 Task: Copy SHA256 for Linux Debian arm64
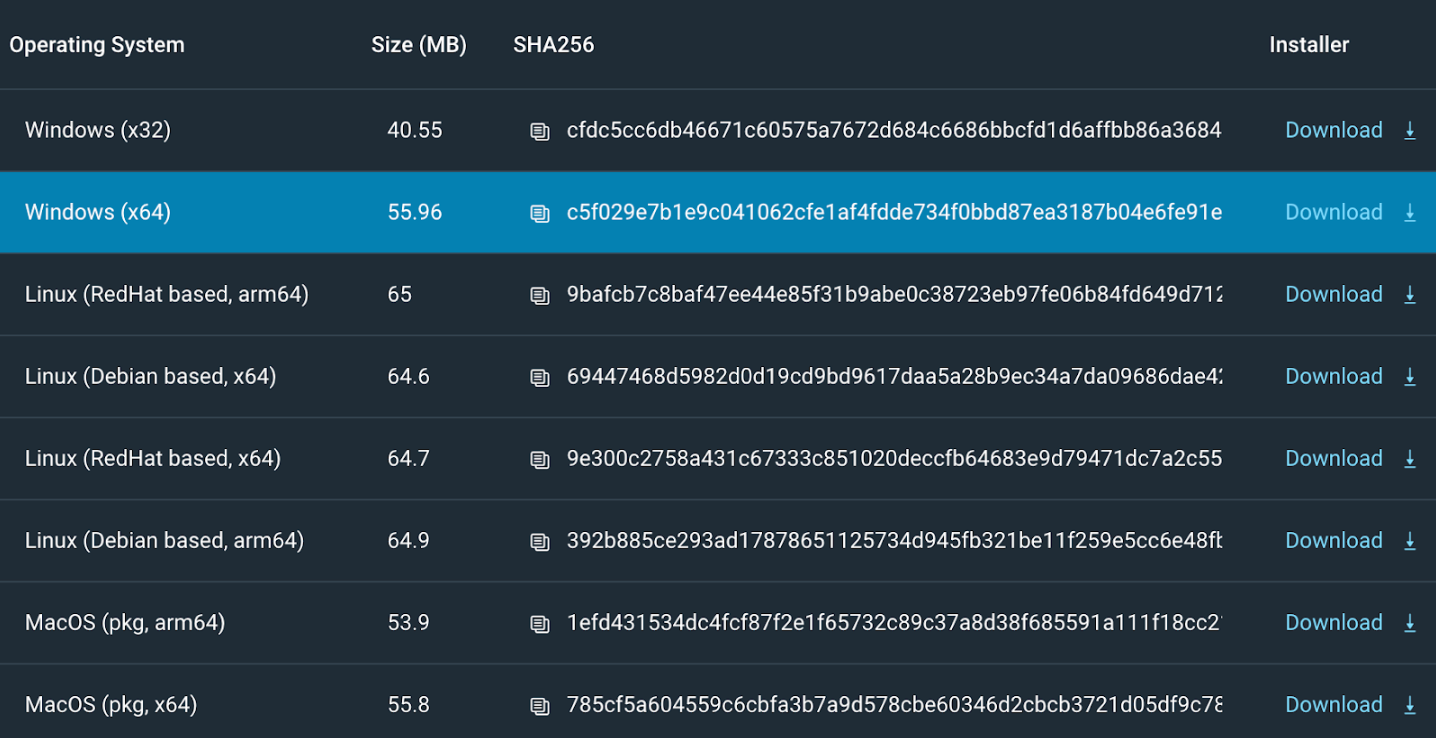pyautogui.click(x=540, y=541)
